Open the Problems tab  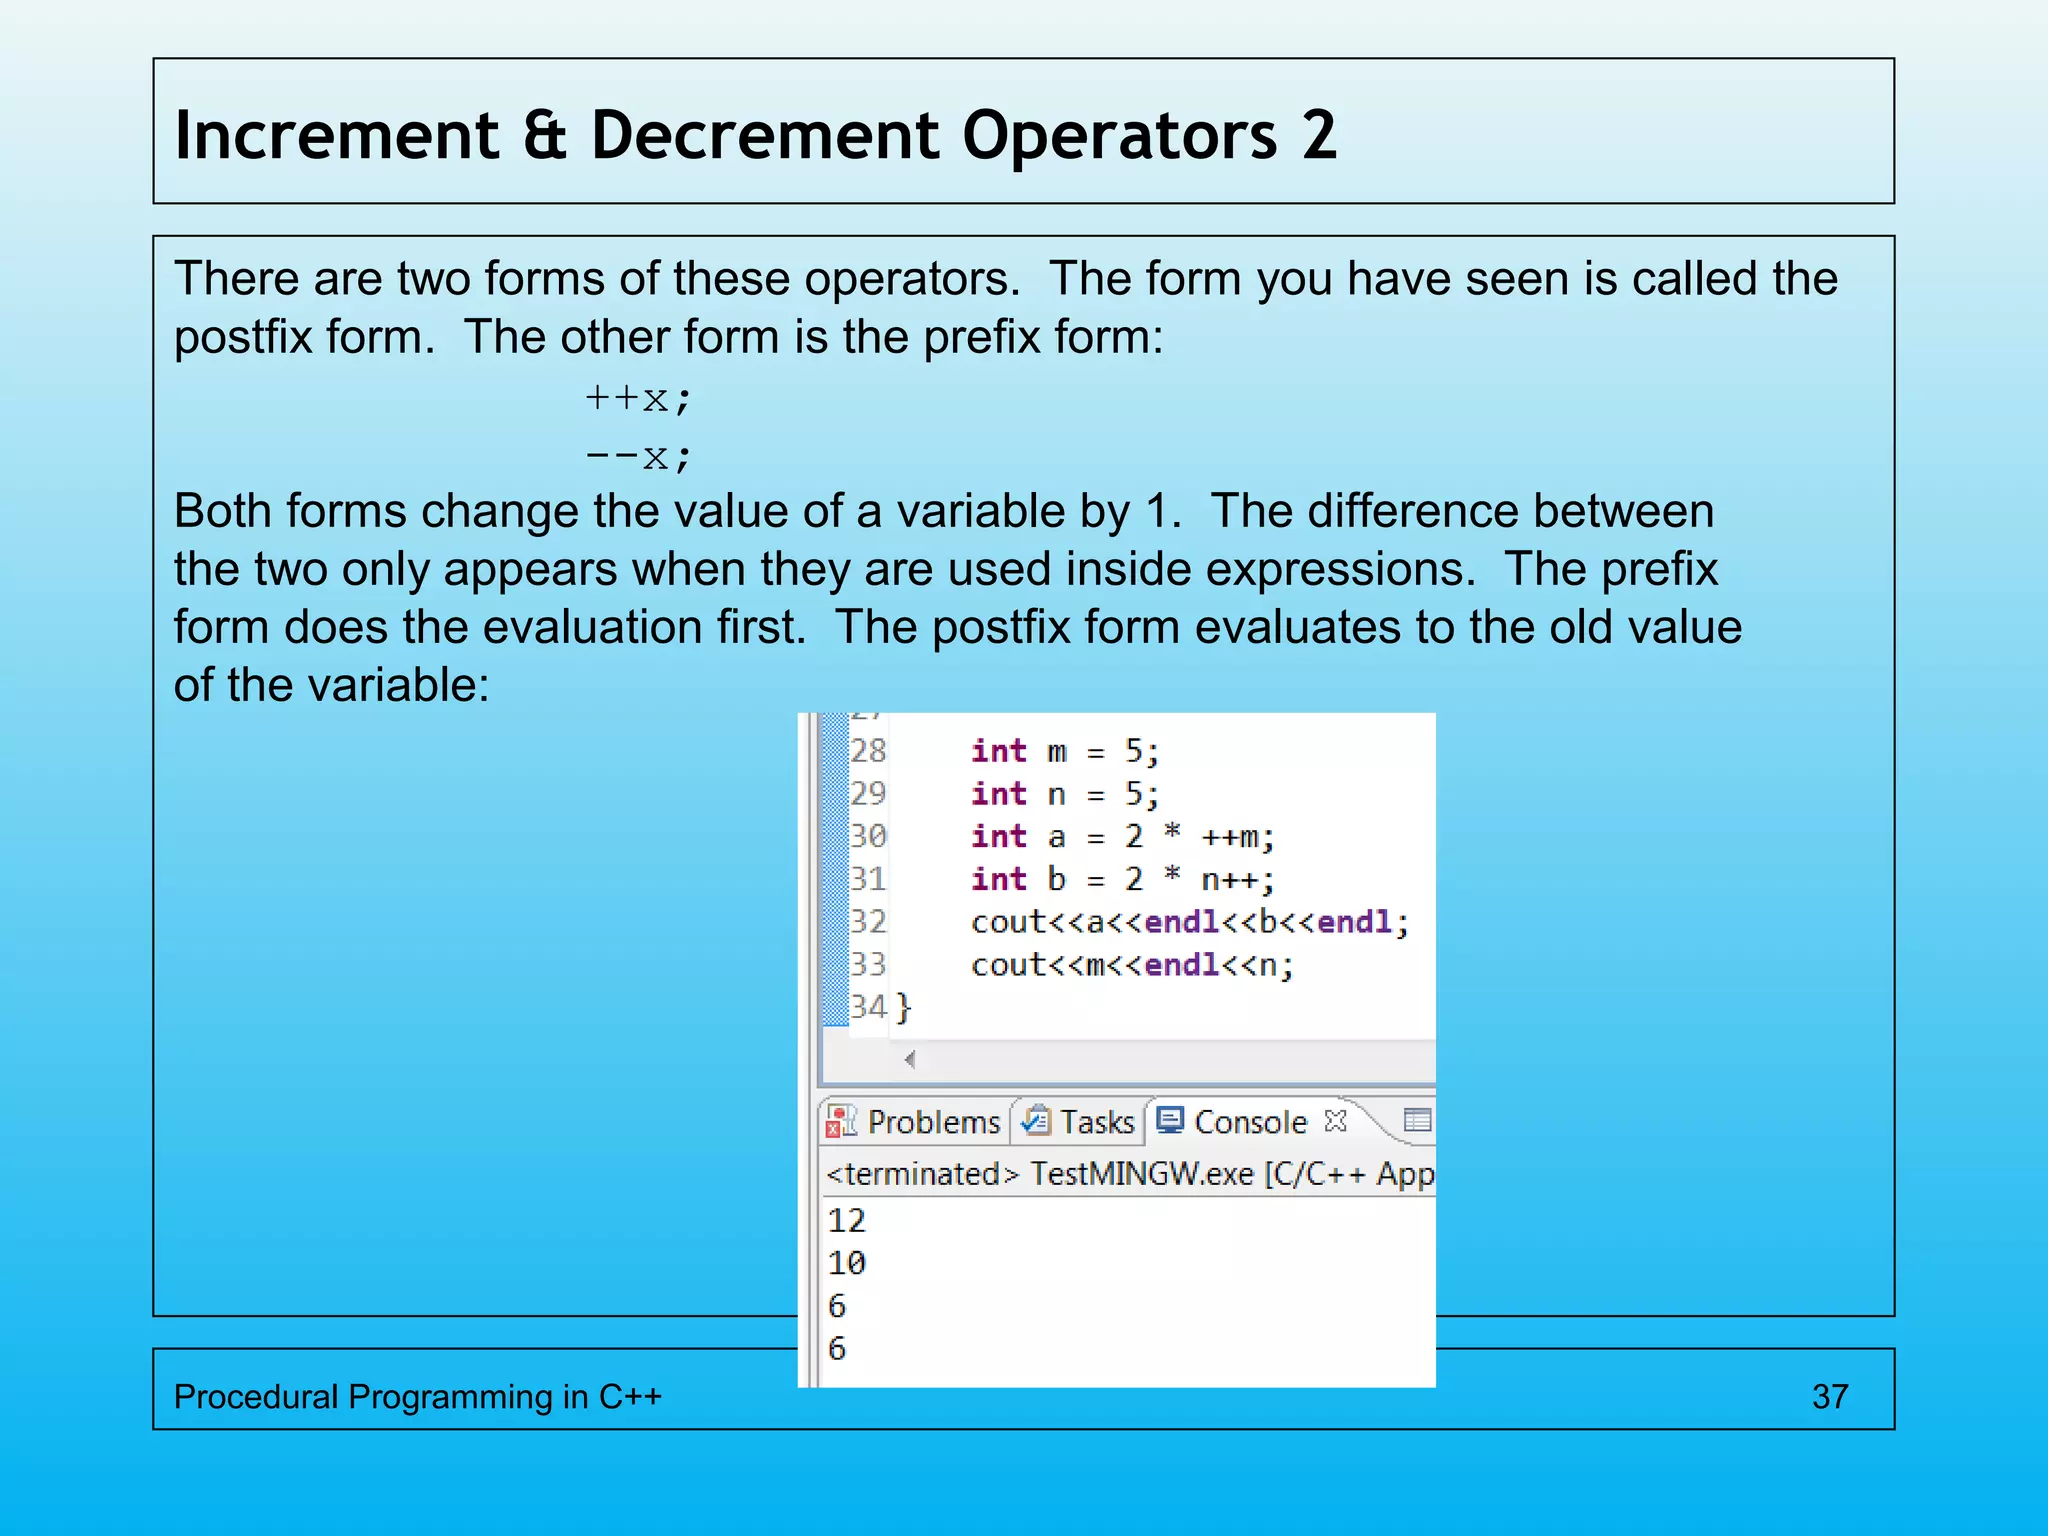point(915,1122)
